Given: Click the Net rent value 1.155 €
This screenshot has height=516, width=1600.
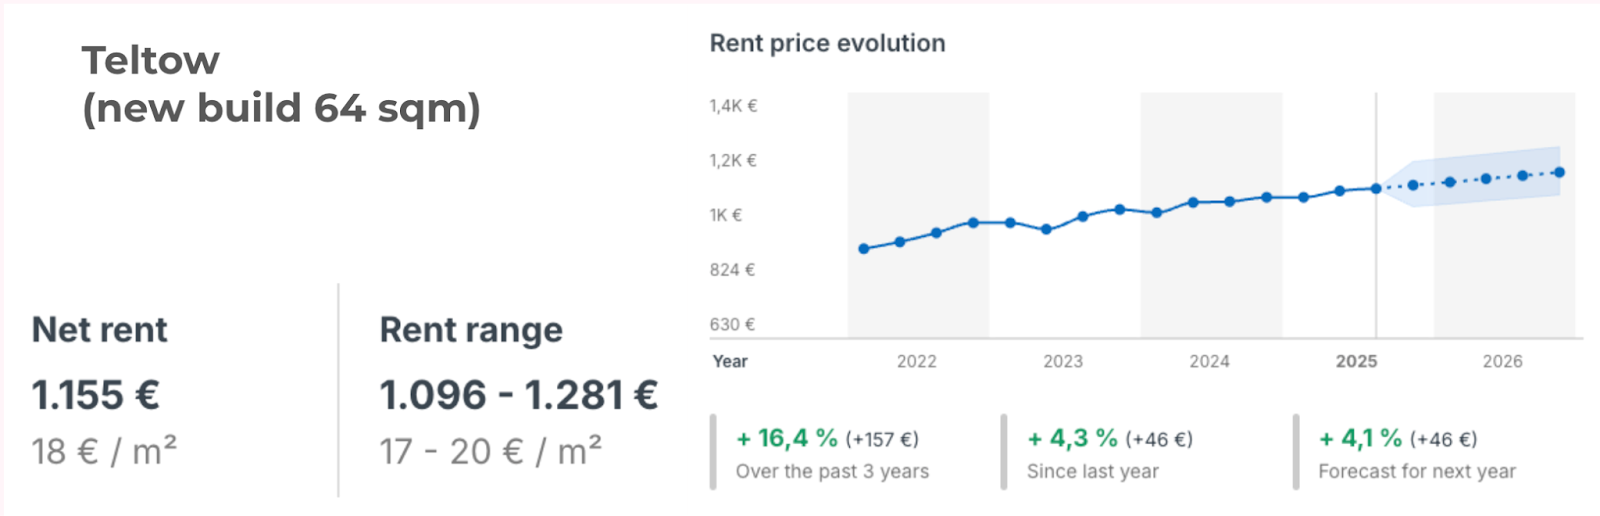Looking at the screenshot, I should pos(95,395).
